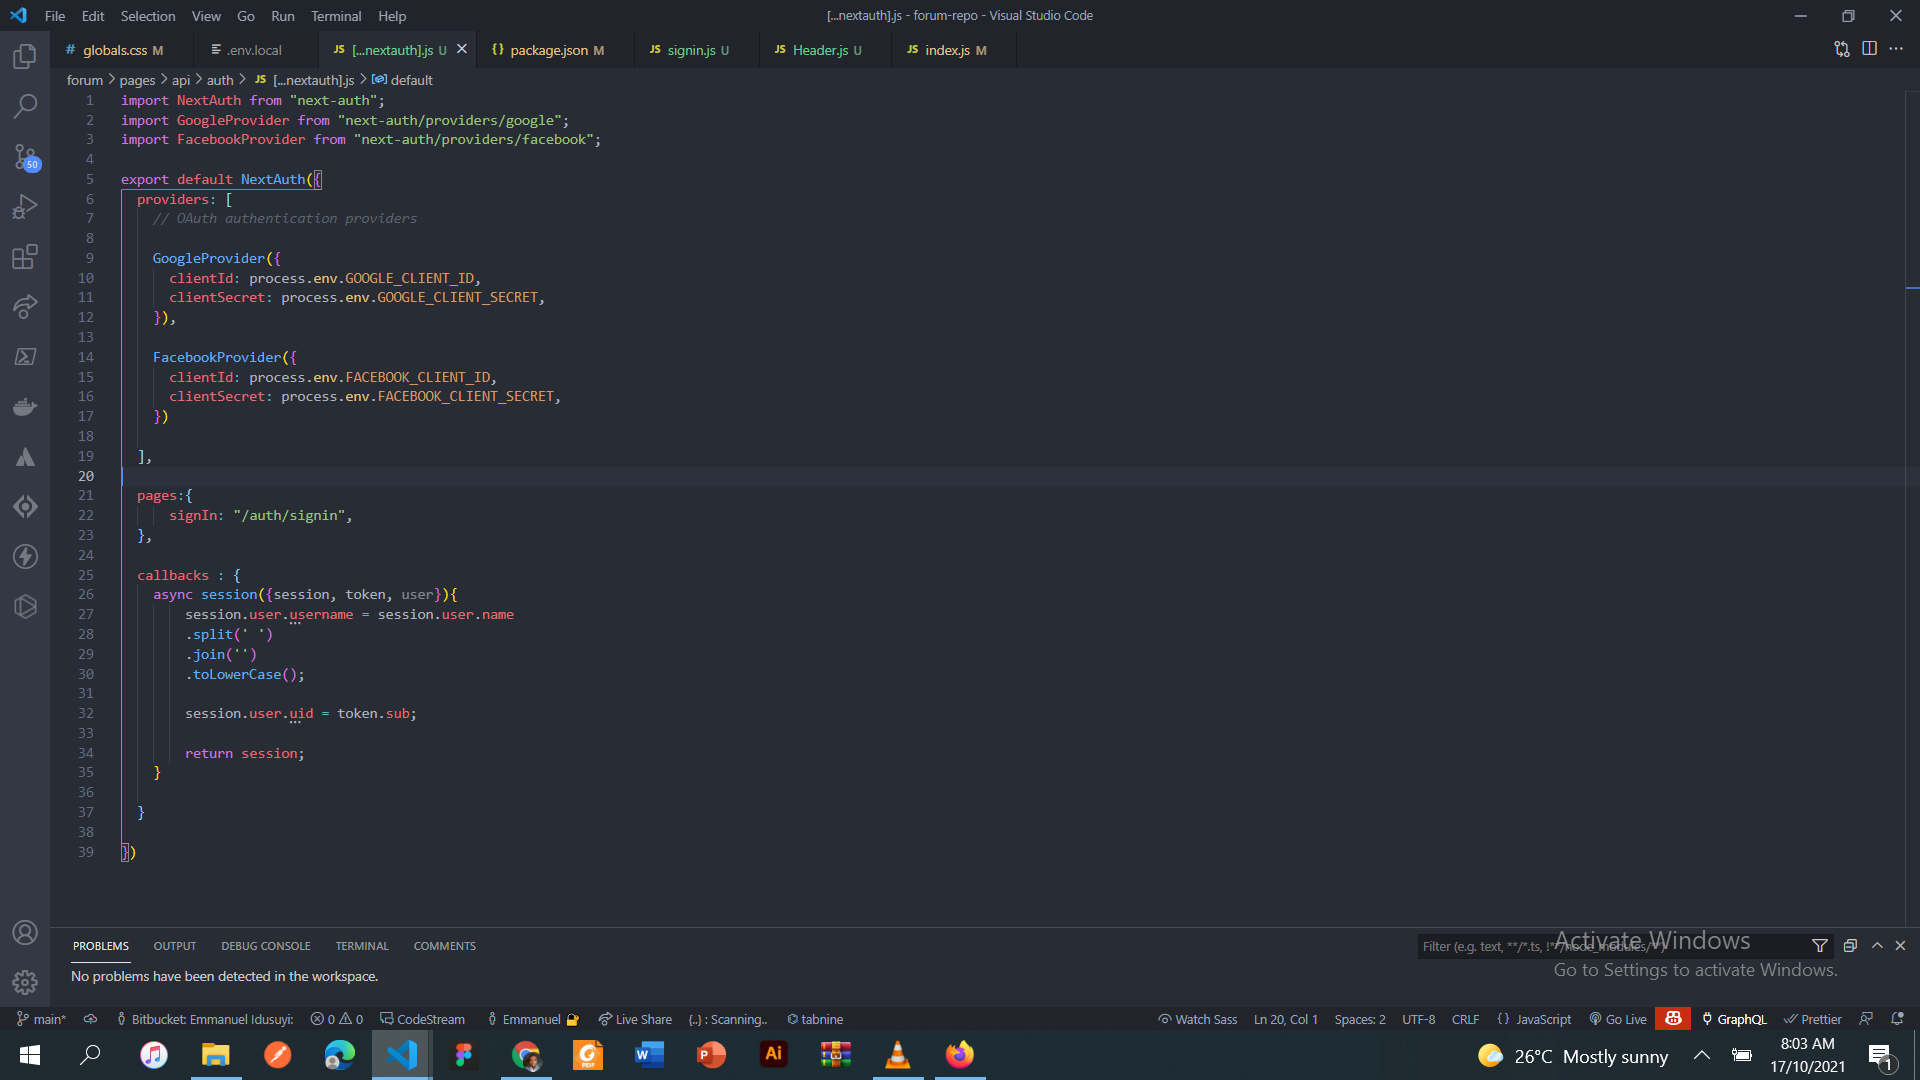This screenshot has height=1080, width=1920.
Task: Click the split editor right icon
Action: [x=1869, y=49]
